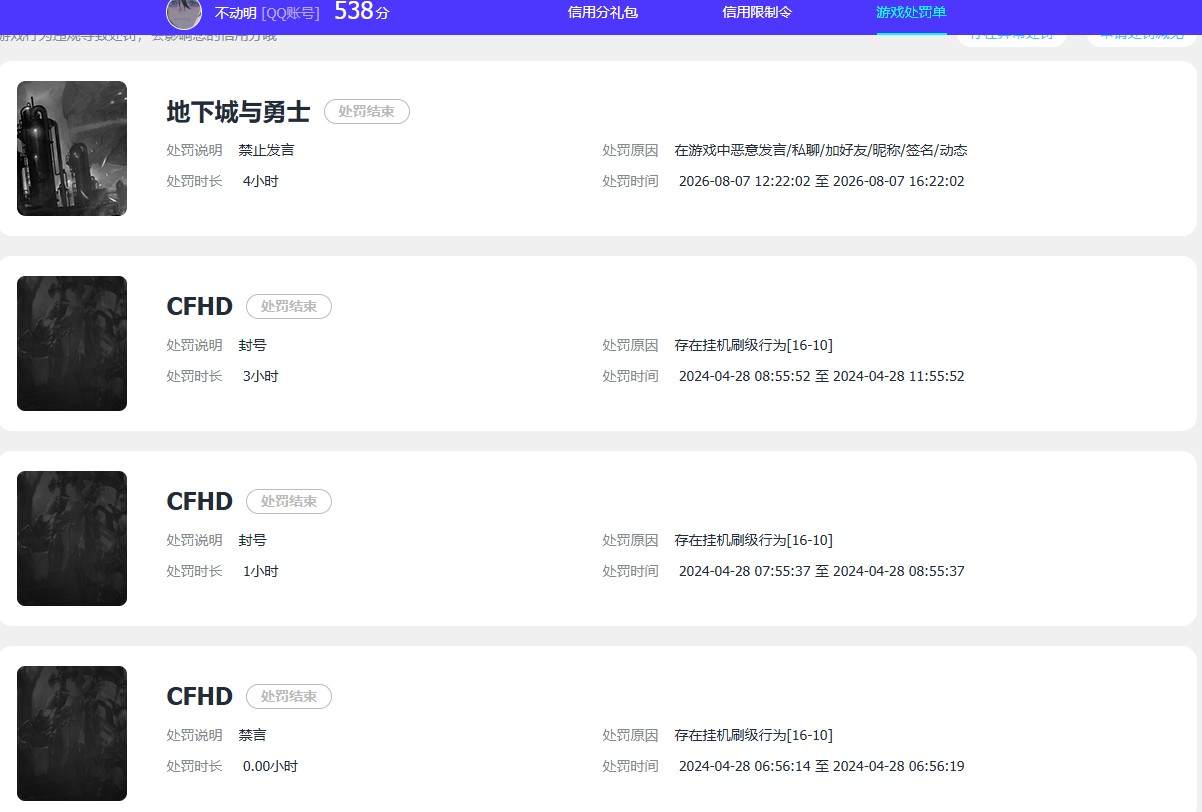Click the 禁言 penalty description

point(252,735)
